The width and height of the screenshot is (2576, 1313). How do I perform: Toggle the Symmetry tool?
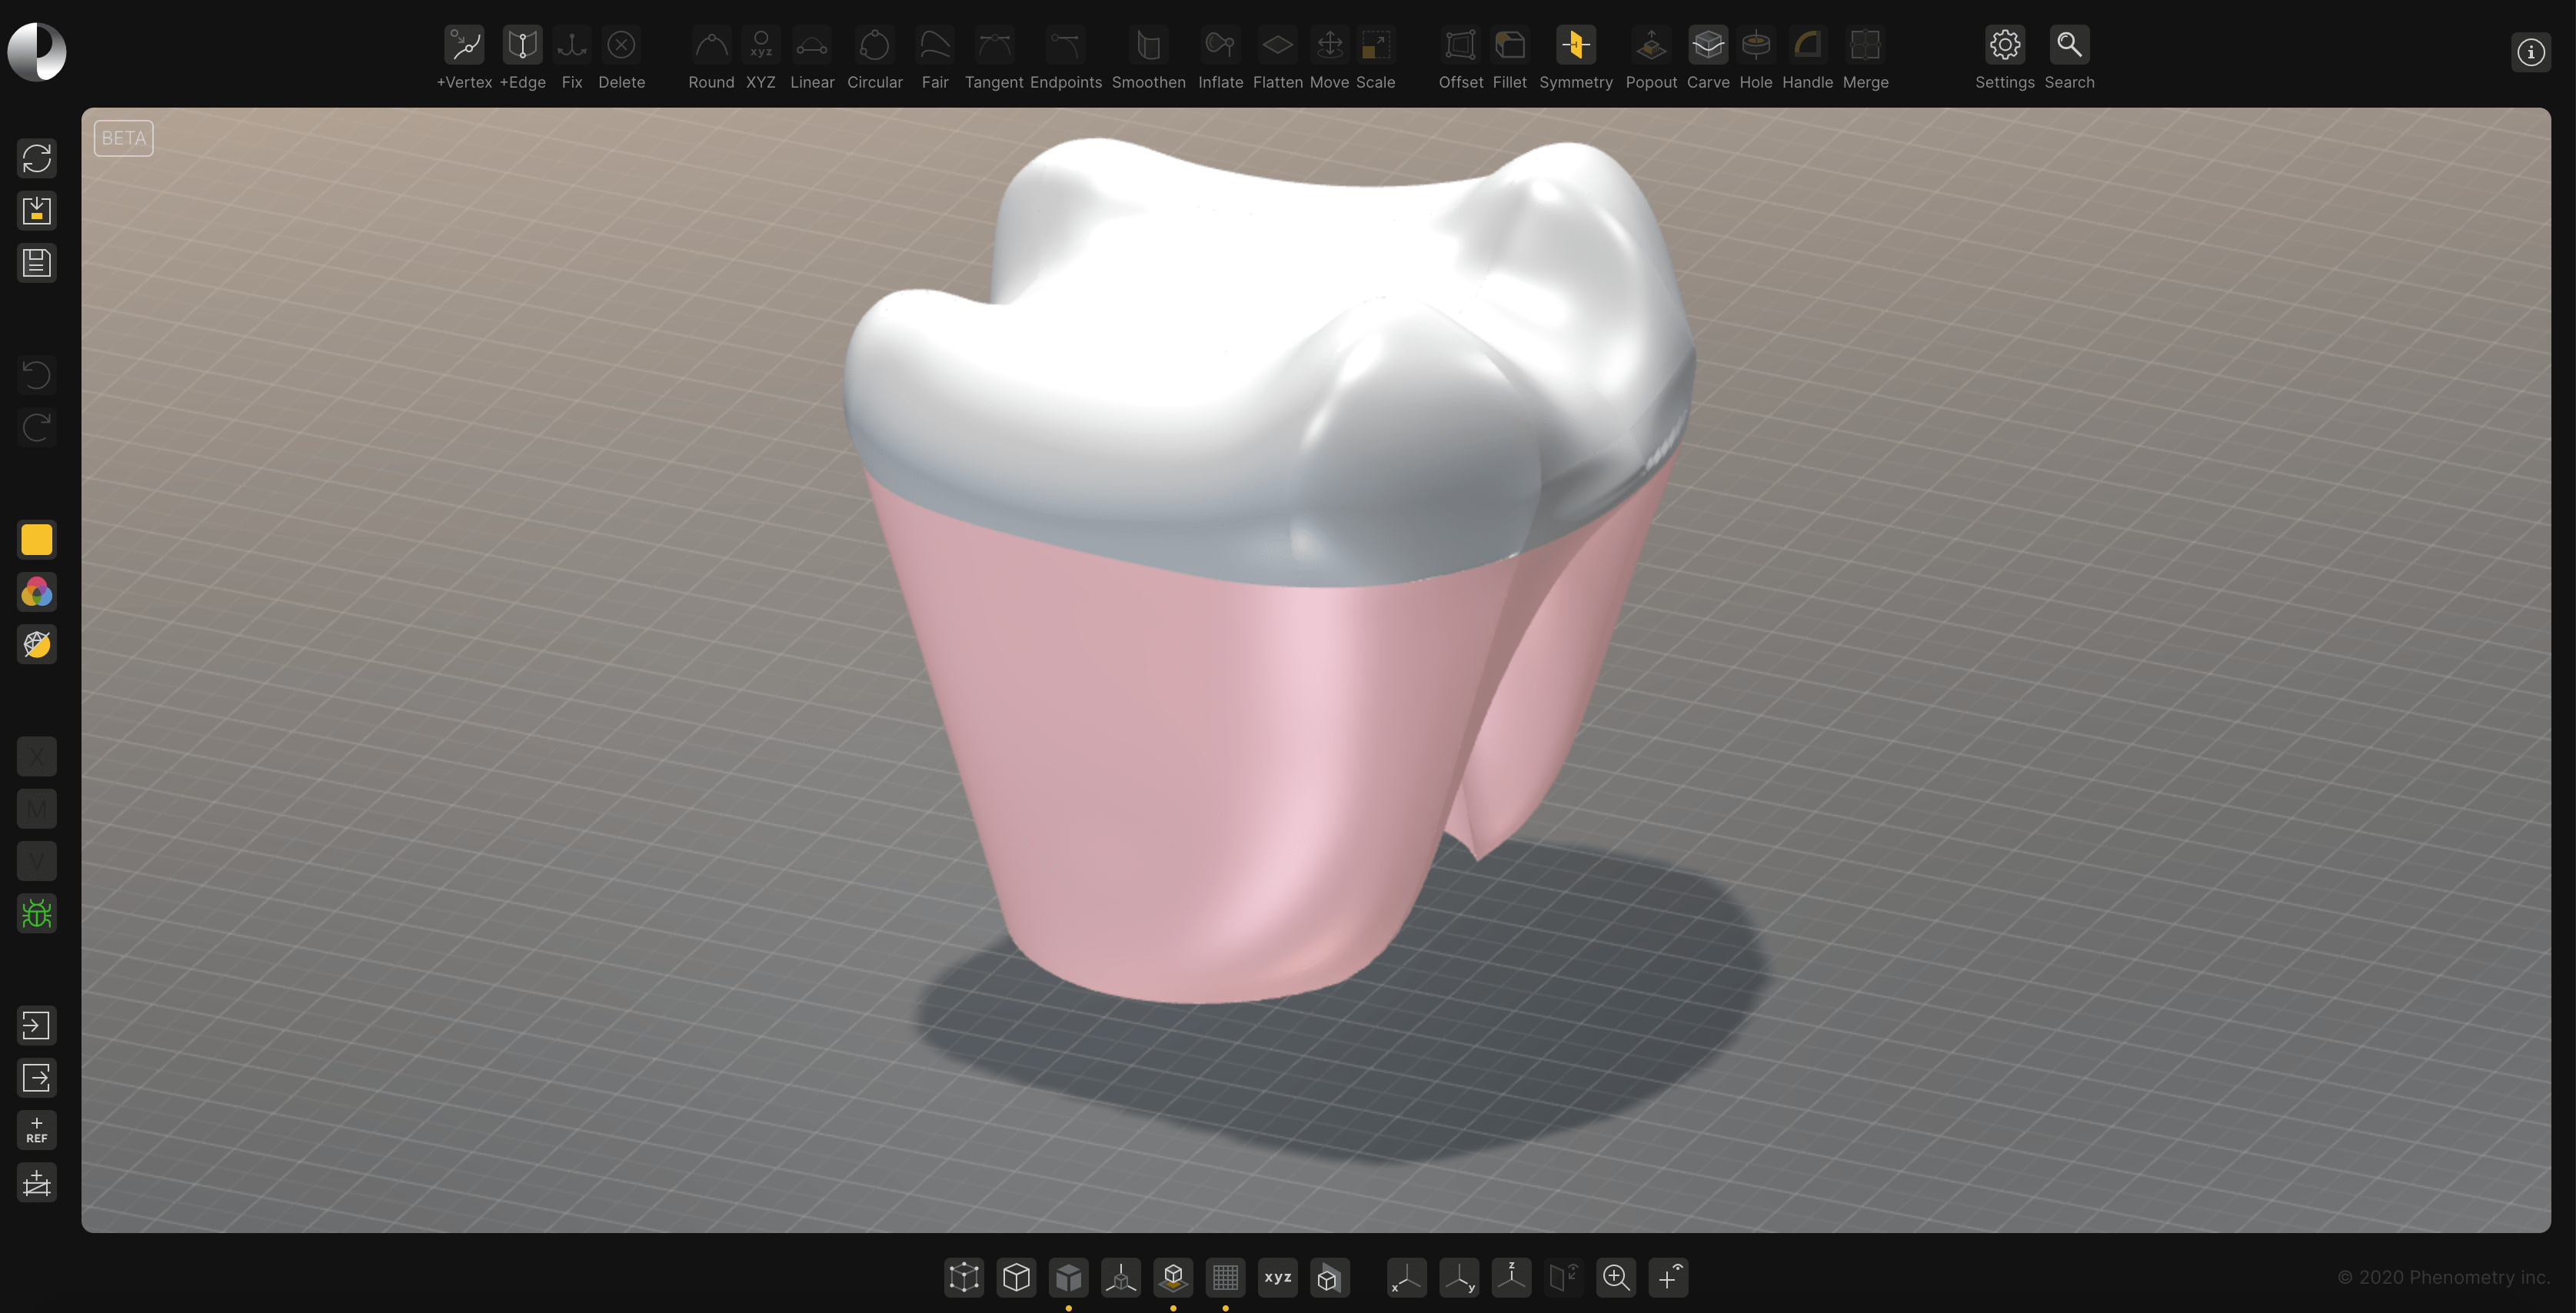click(1575, 45)
